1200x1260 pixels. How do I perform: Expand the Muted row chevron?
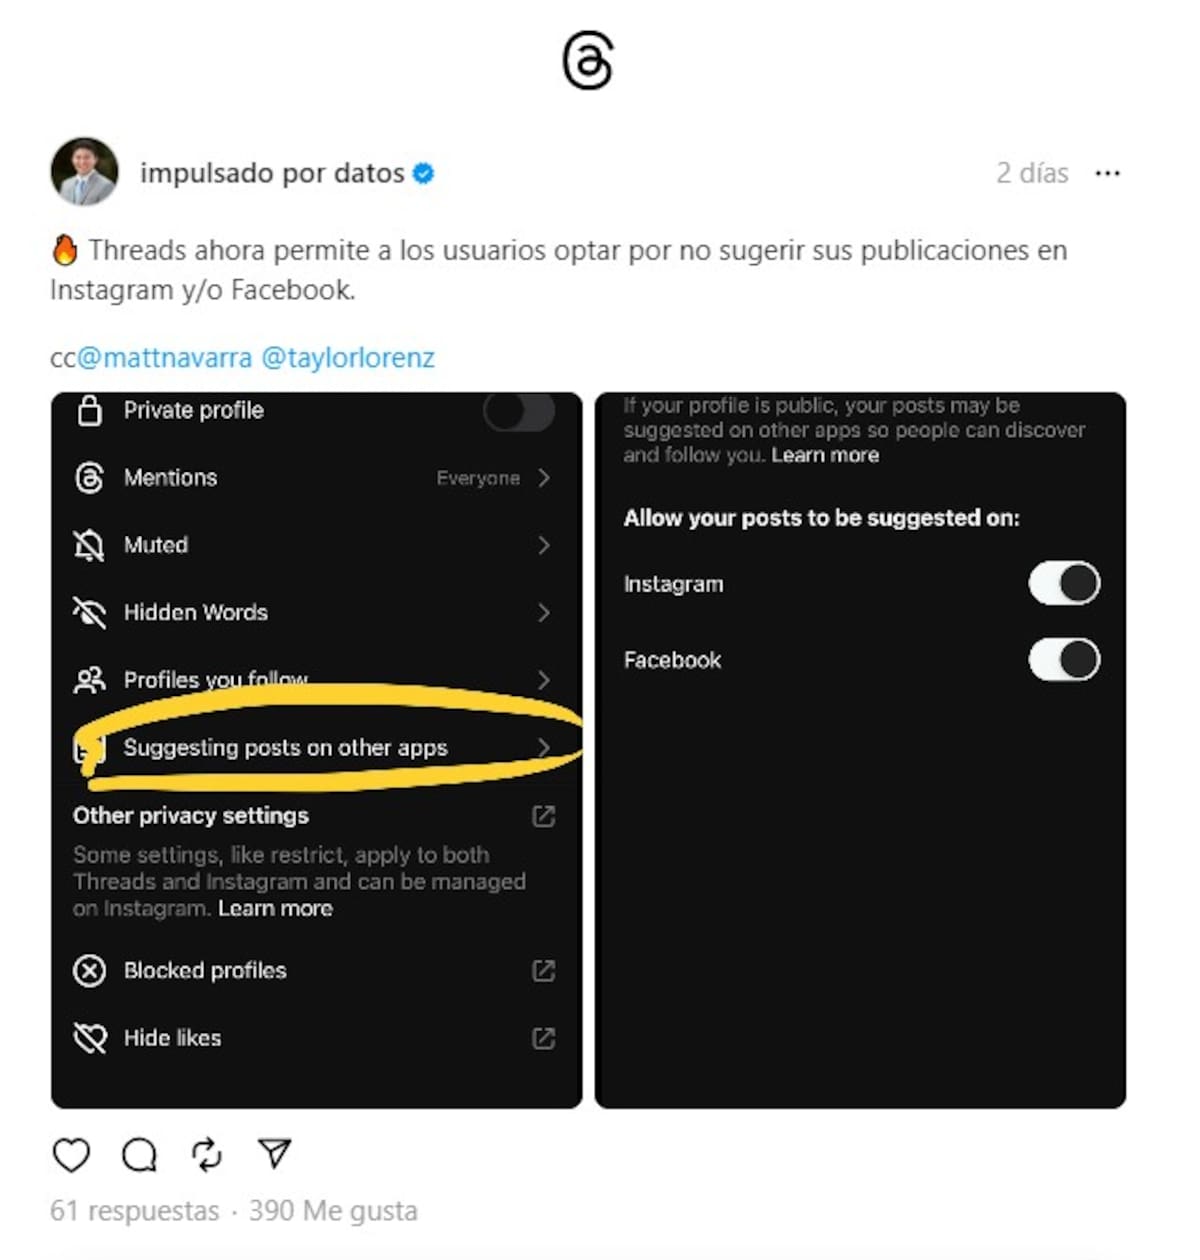pyautogui.click(x=544, y=545)
